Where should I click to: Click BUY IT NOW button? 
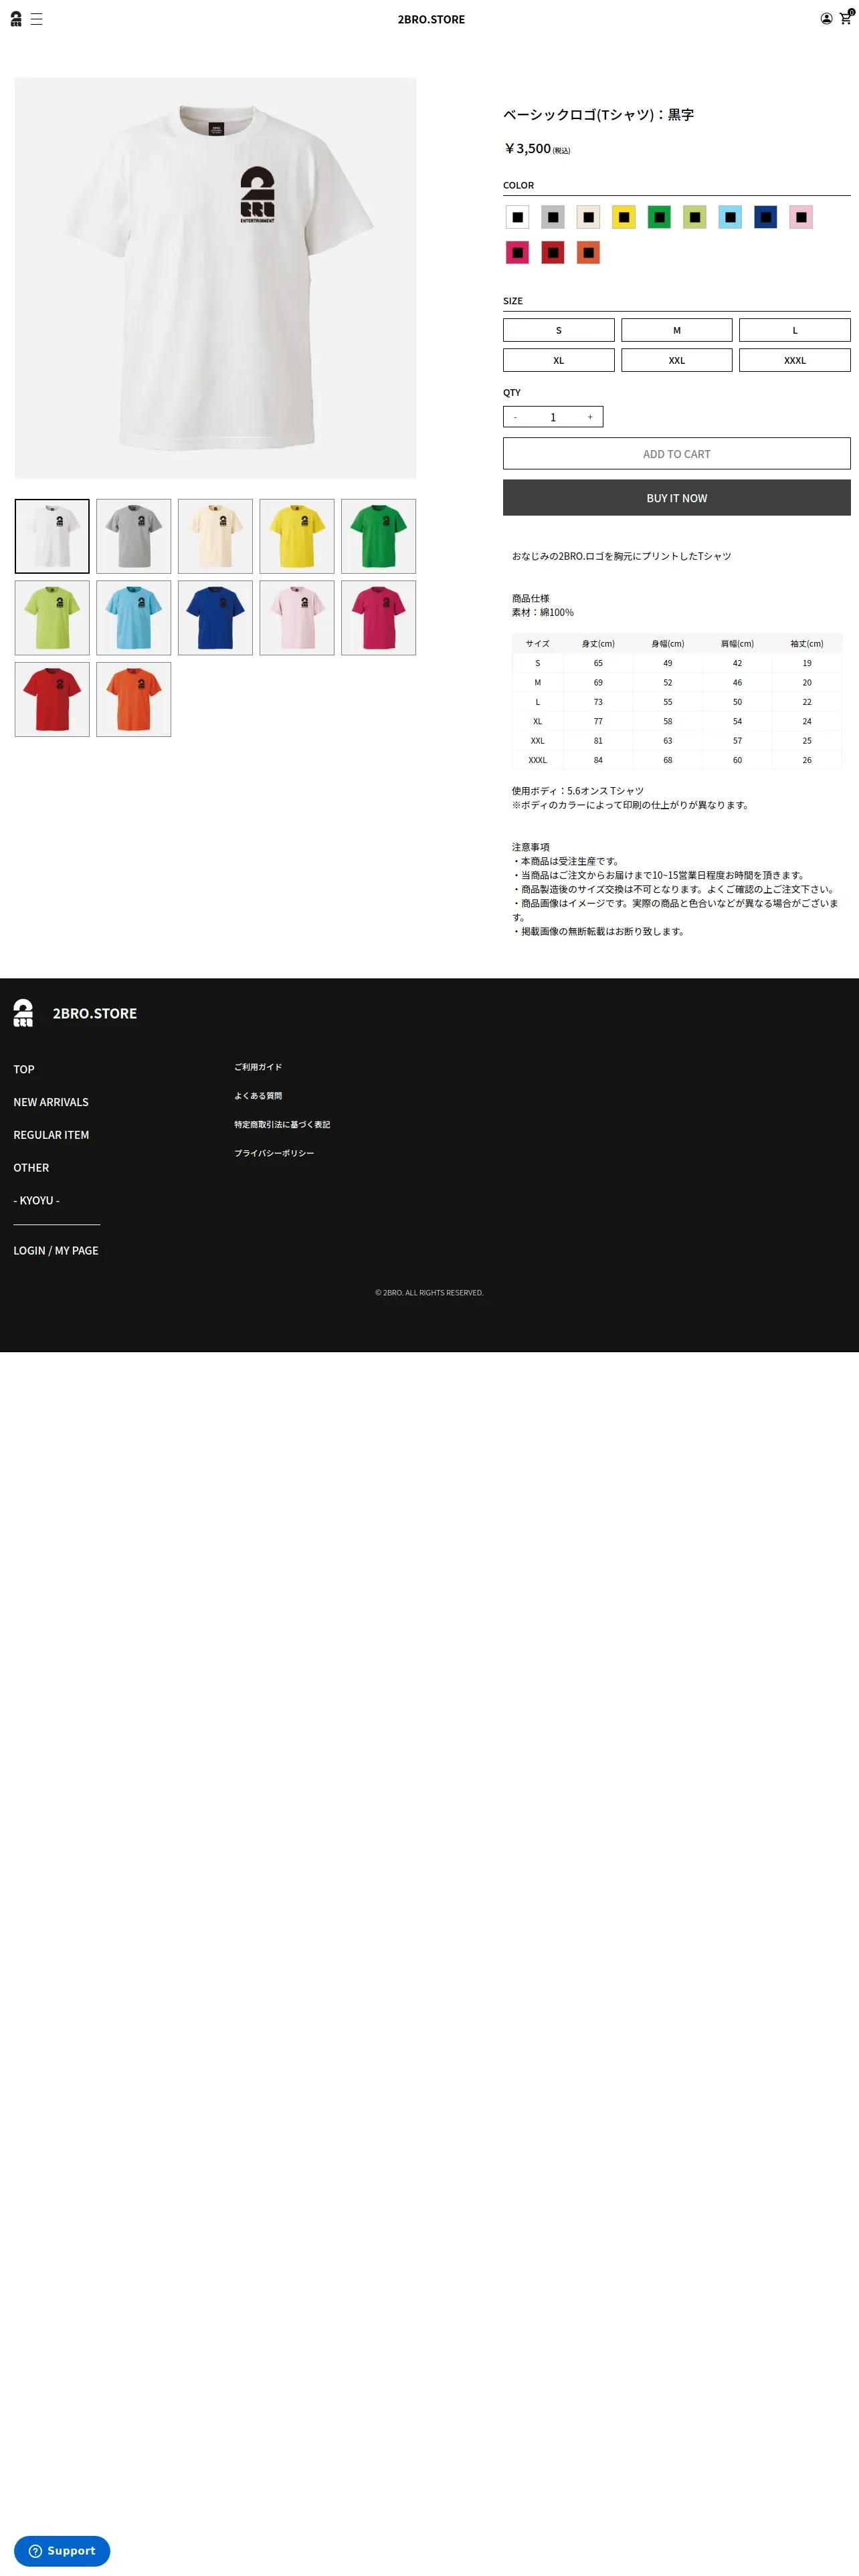[677, 498]
